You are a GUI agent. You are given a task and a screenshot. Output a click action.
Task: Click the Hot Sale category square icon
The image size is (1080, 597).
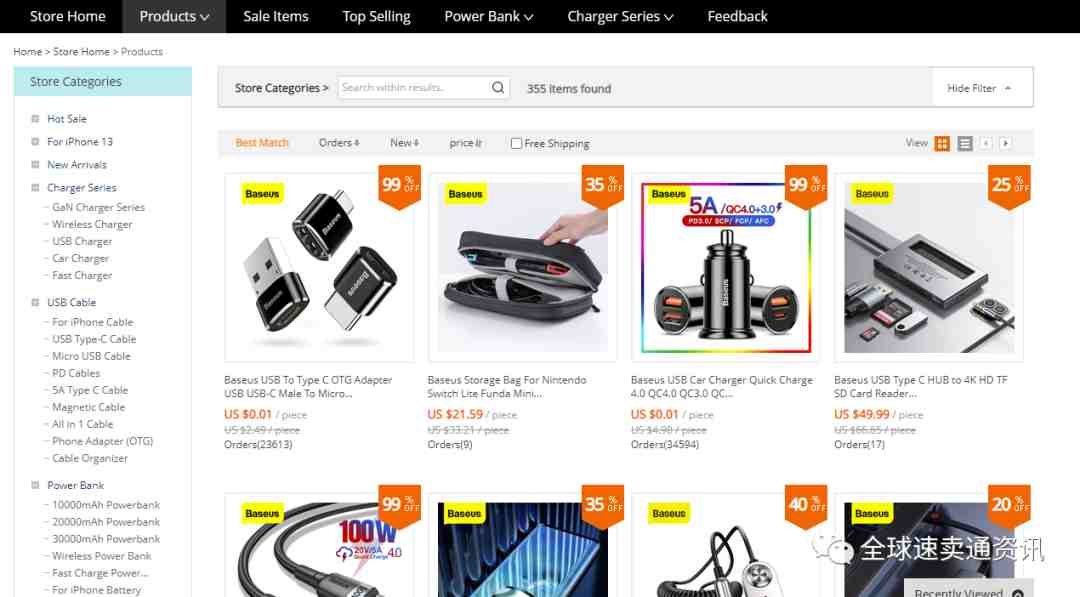coord(35,118)
